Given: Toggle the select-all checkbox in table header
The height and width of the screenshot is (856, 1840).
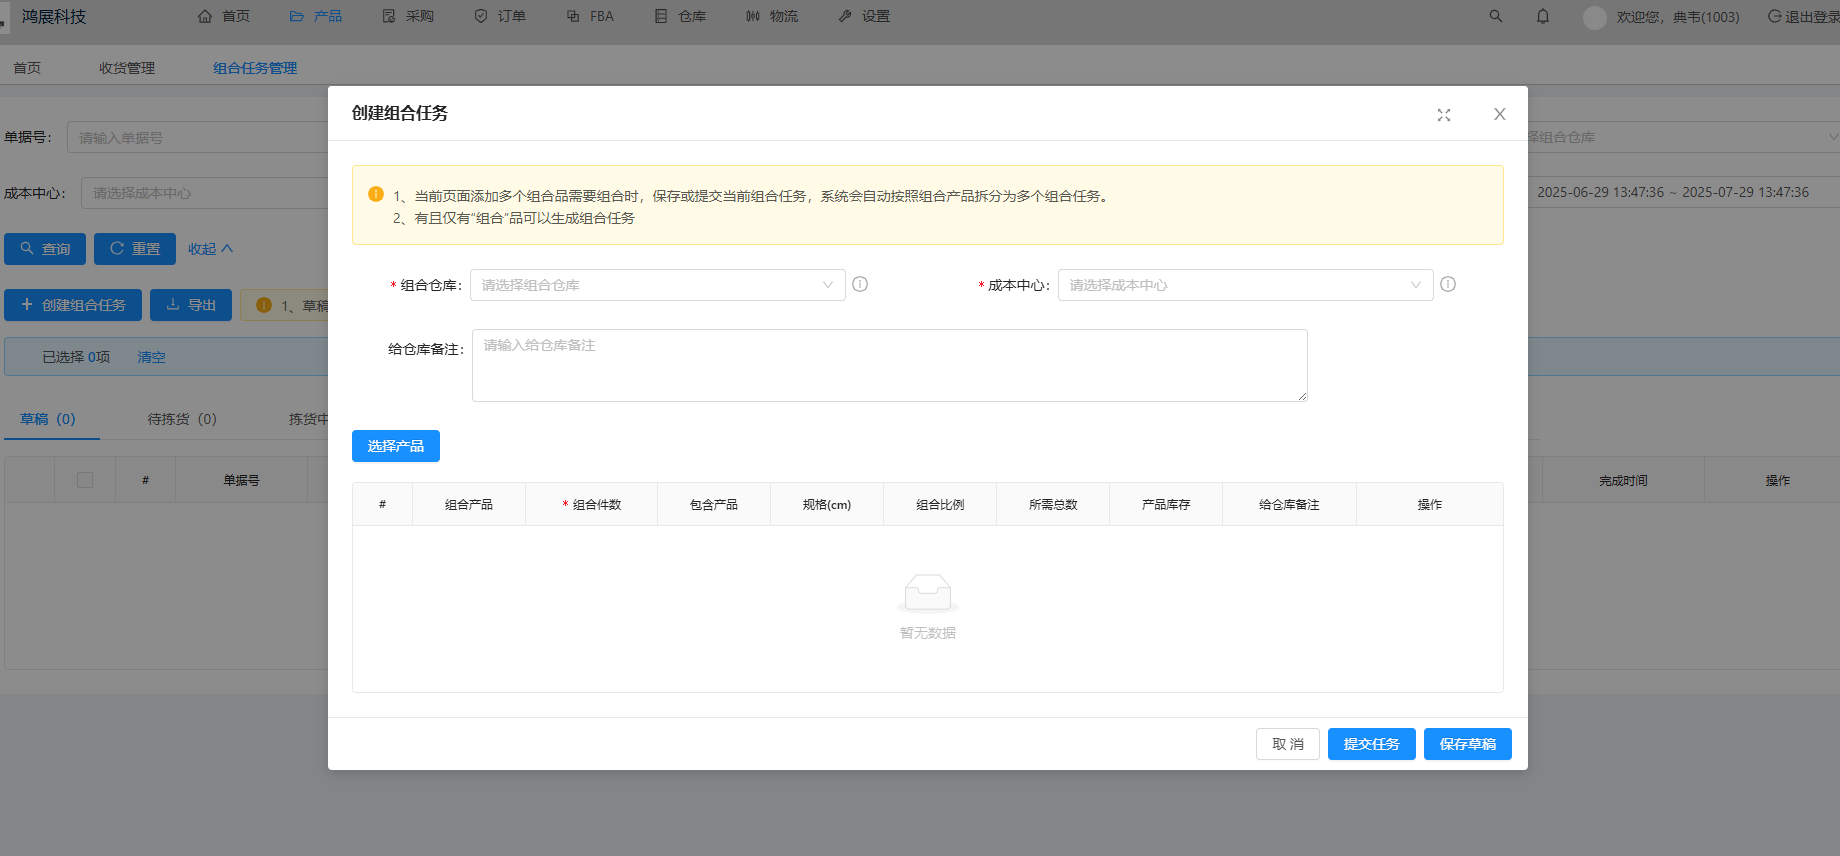Looking at the screenshot, I should [x=85, y=480].
